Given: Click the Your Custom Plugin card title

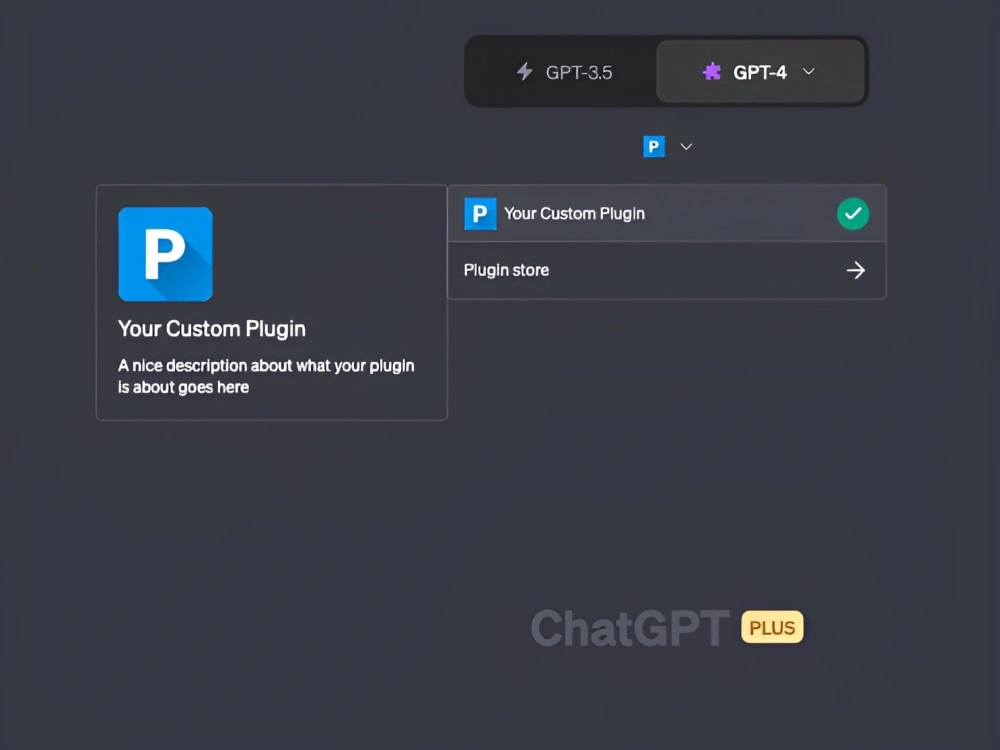Looking at the screenshot, I should (212, 328).
